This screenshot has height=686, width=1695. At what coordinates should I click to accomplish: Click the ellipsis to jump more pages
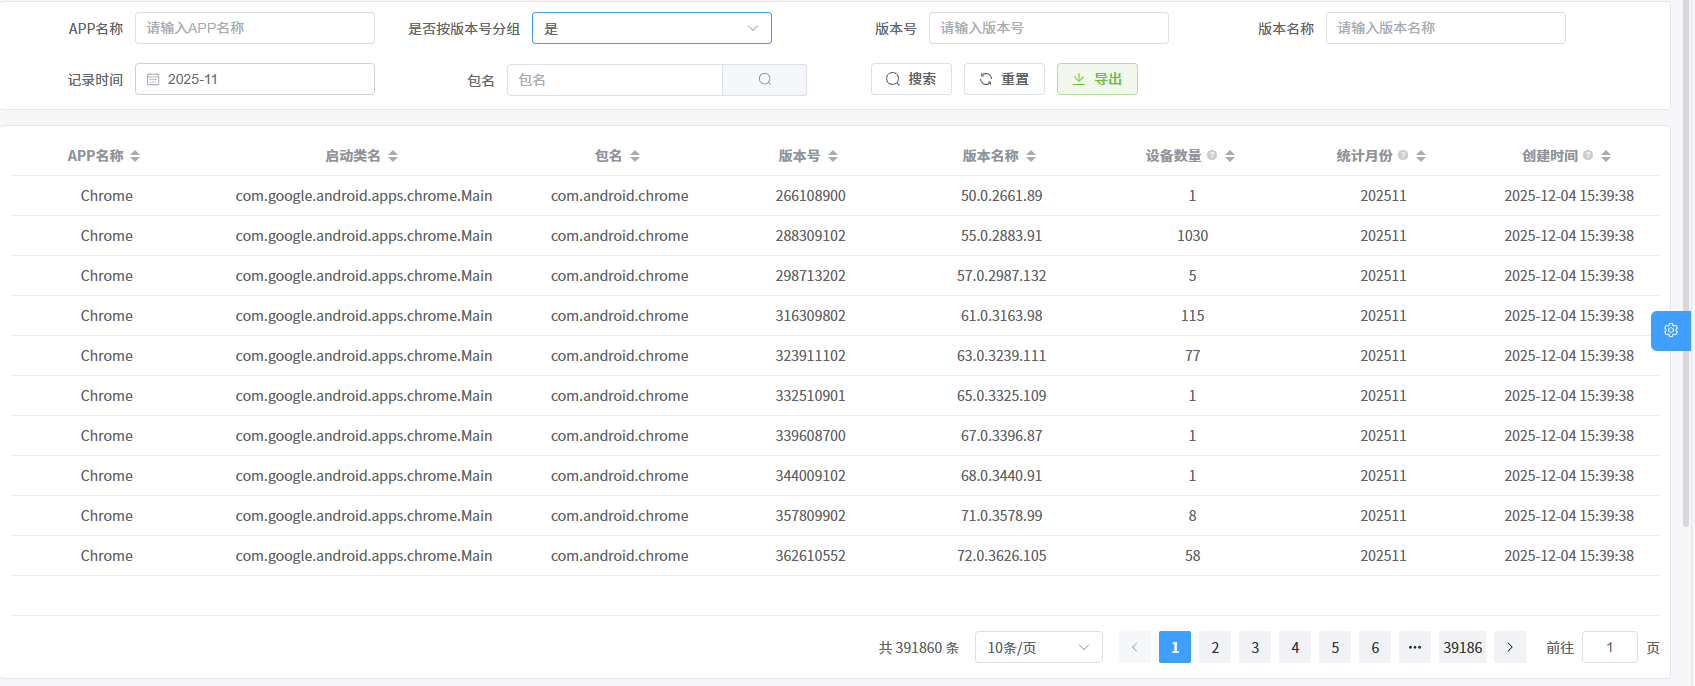pyautogui.click(x=1415, y=647)
